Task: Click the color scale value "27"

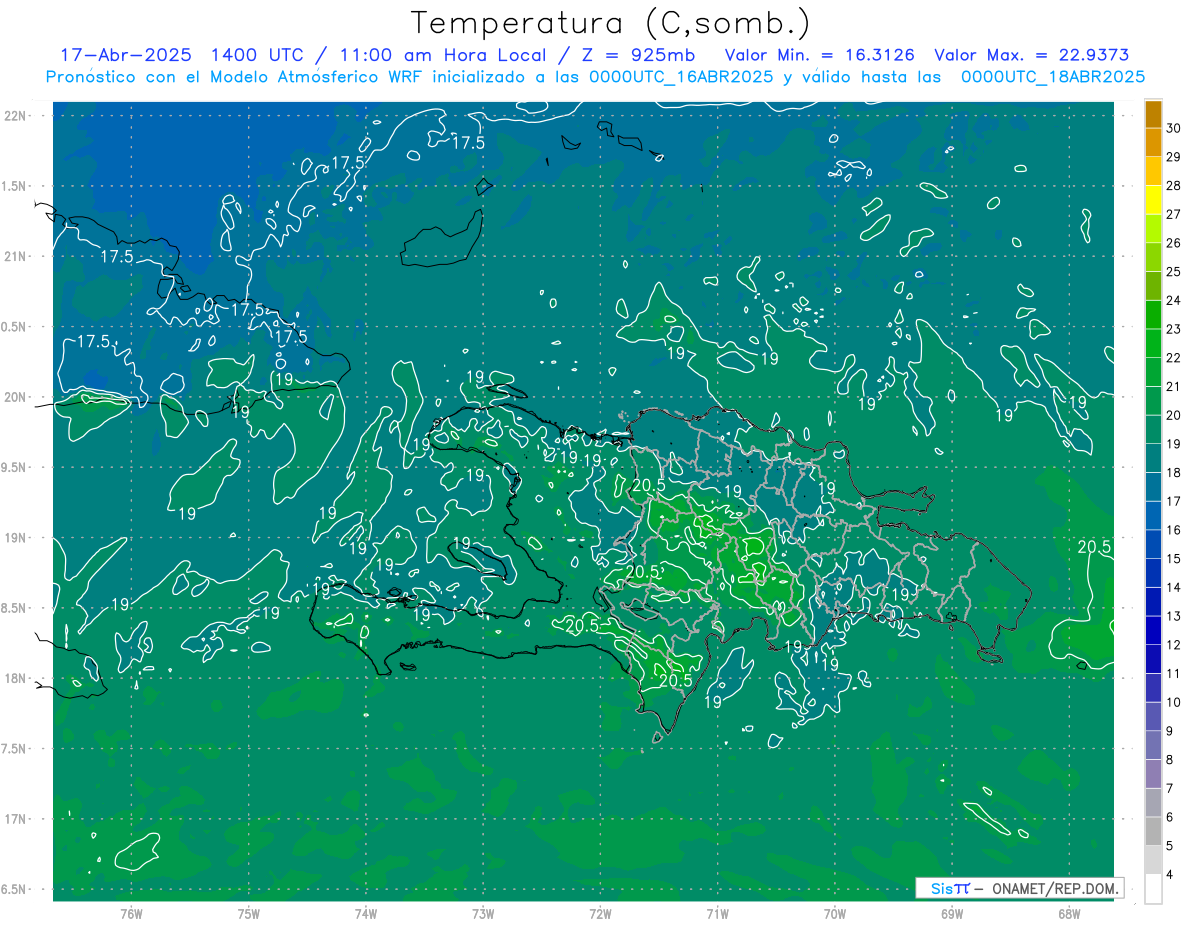Action: point(1174,214)
